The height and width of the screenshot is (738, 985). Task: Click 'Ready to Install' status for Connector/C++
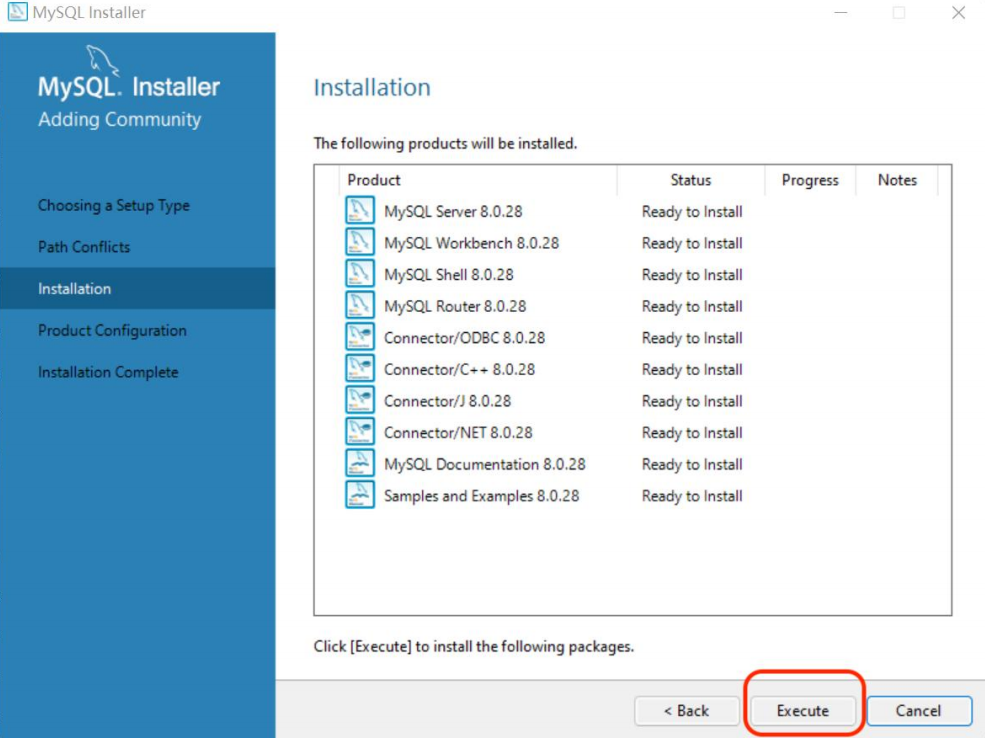[x=692, y=369]
